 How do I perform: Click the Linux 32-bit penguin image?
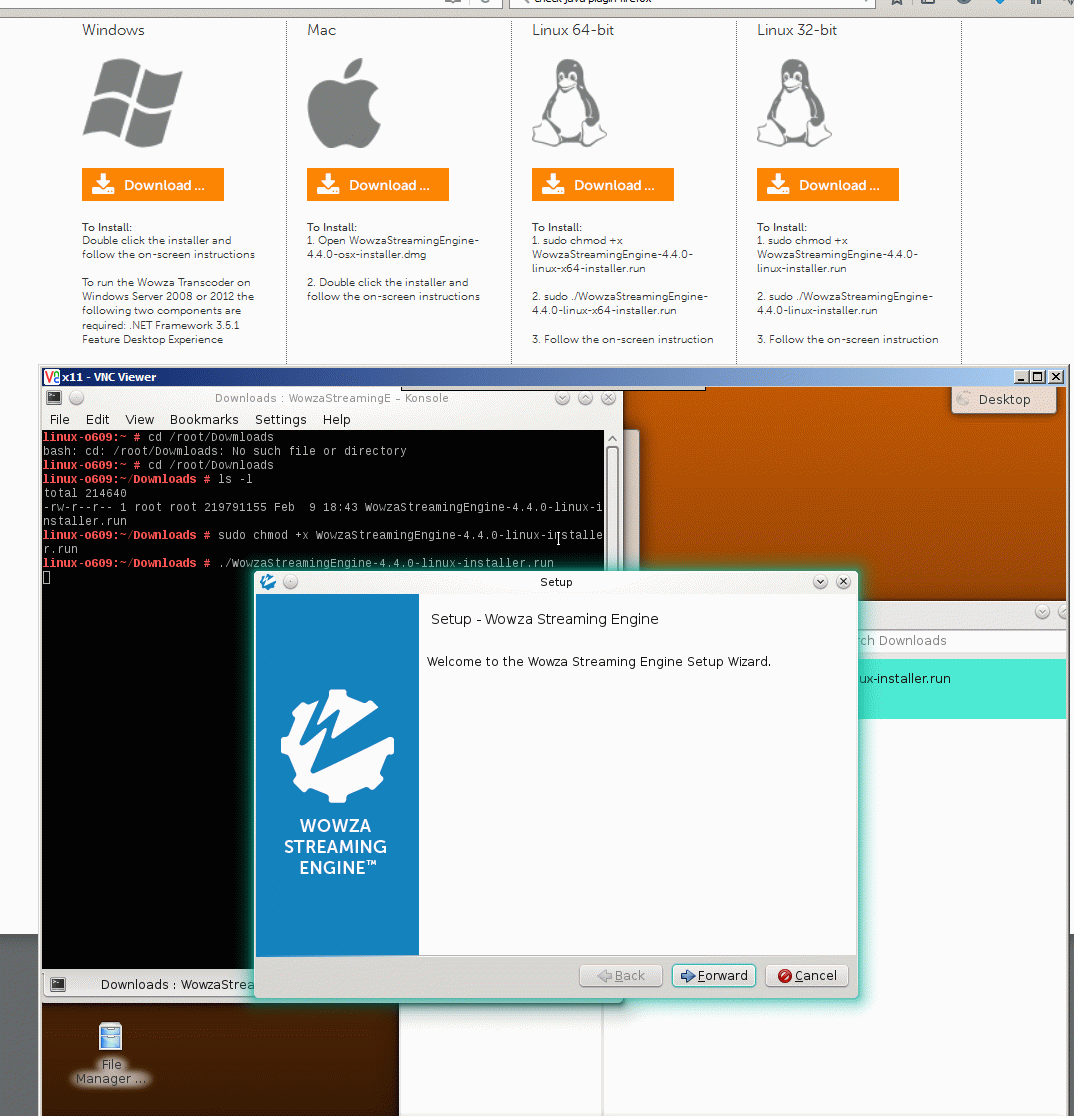(794, 103)
